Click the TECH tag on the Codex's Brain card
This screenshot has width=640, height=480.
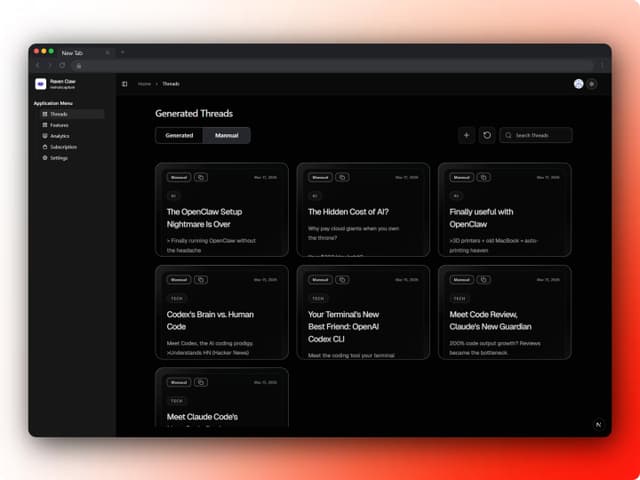point(177,298)
